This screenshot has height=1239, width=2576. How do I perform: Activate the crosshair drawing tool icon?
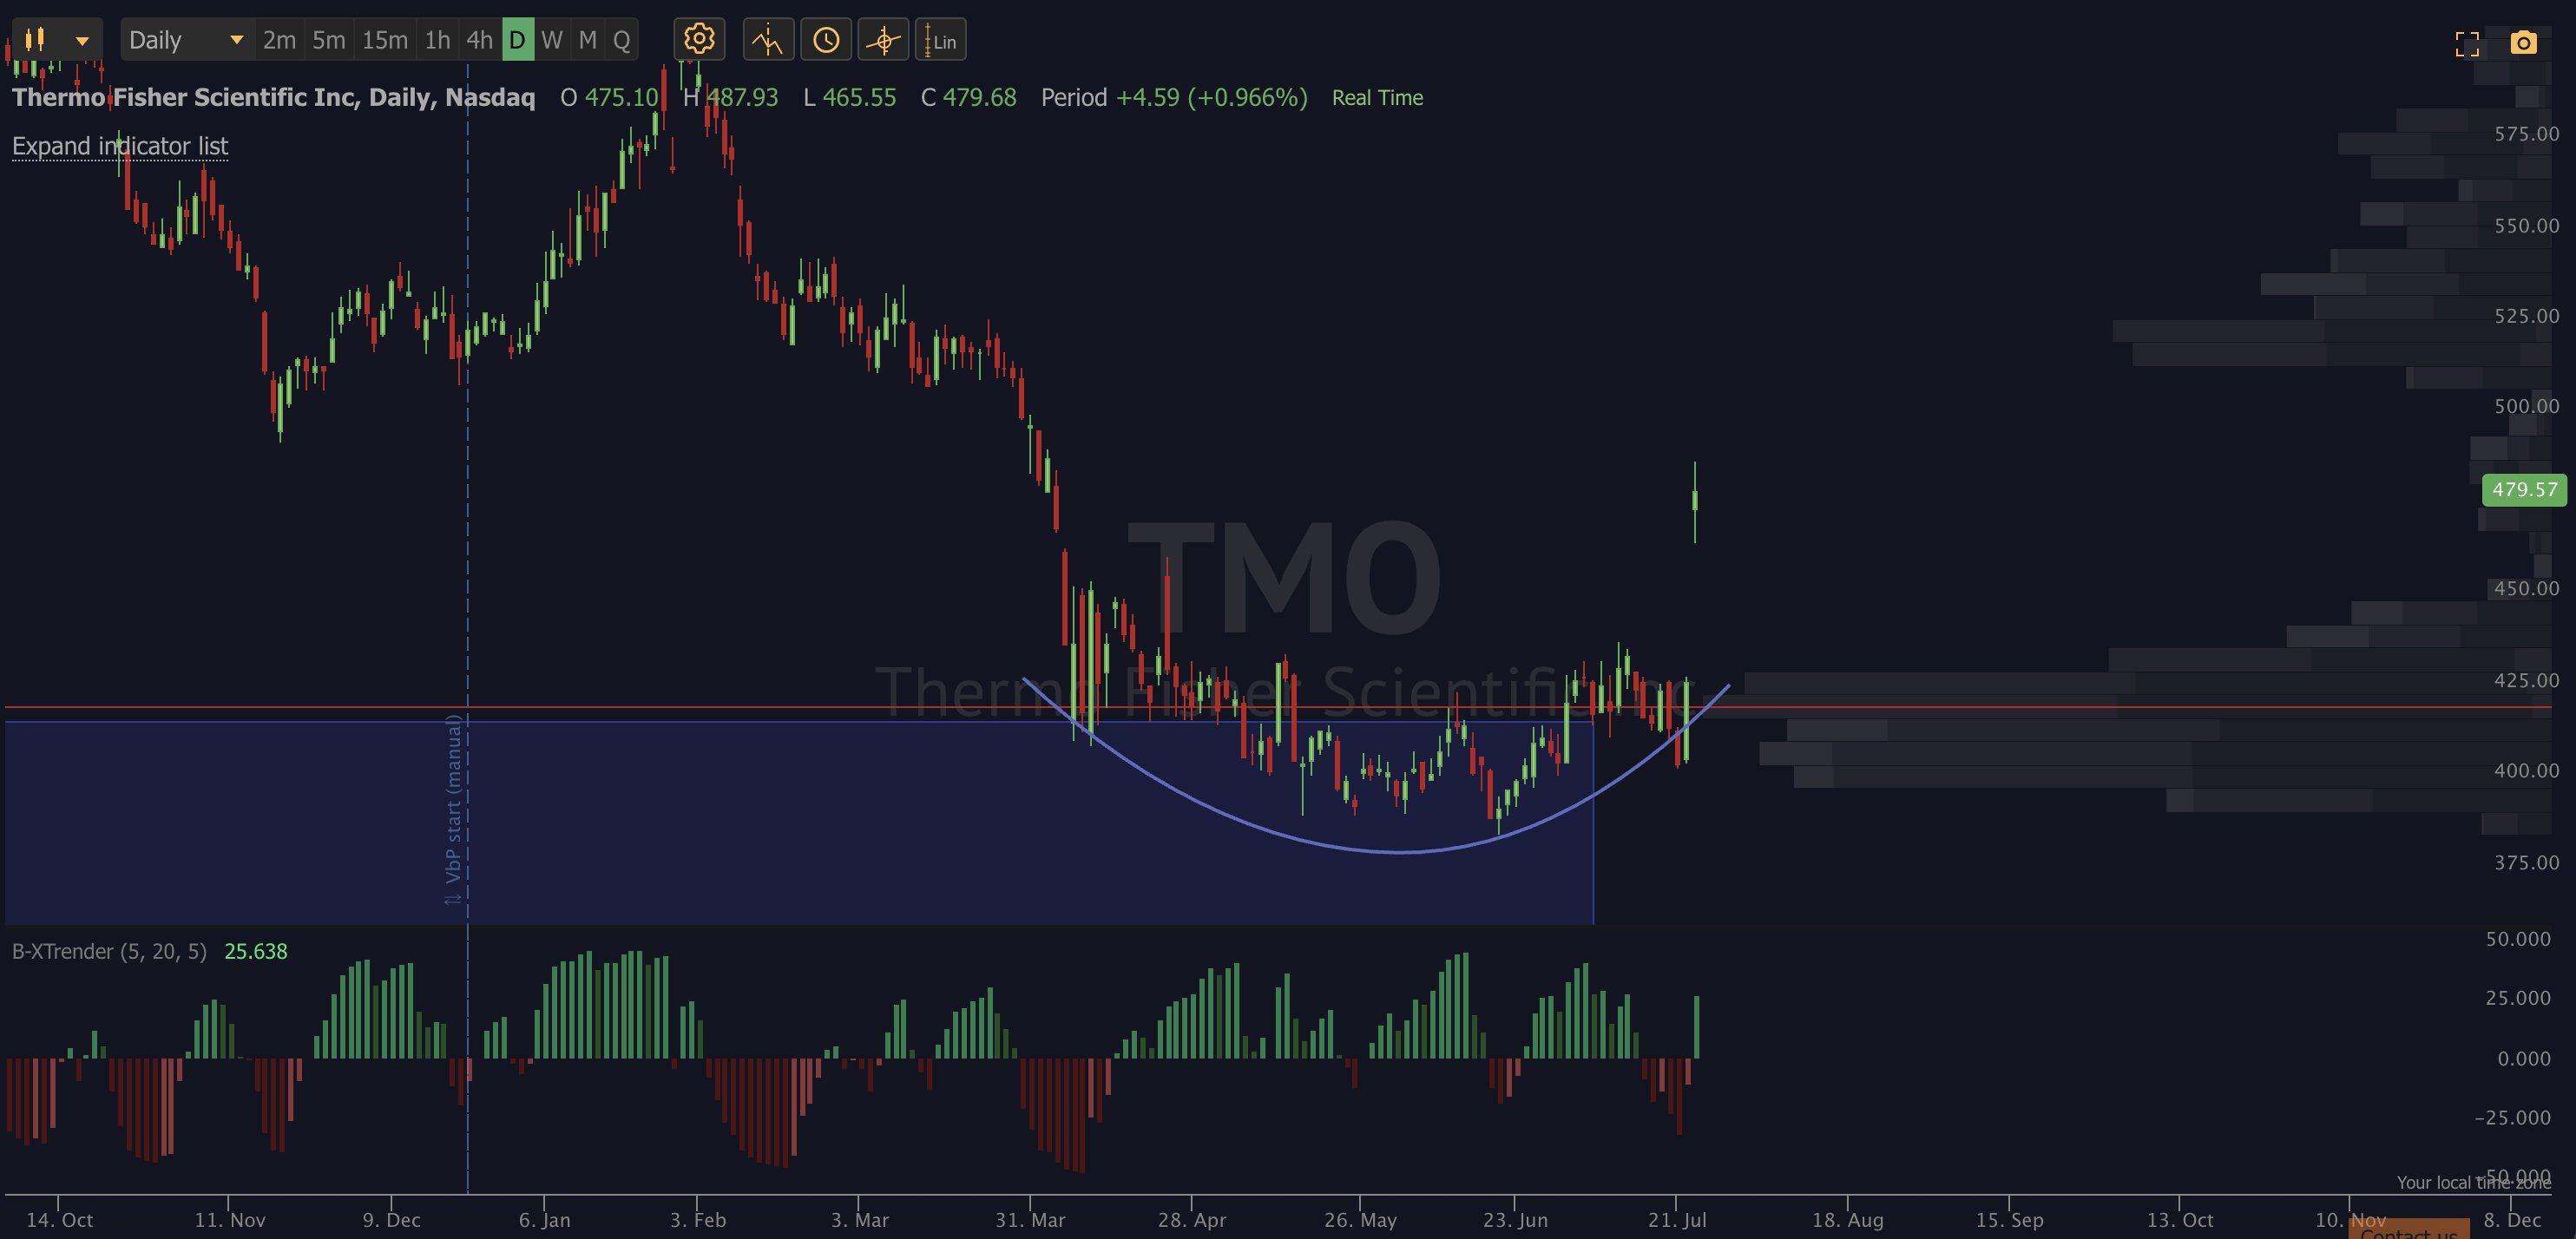click(883, 40)
